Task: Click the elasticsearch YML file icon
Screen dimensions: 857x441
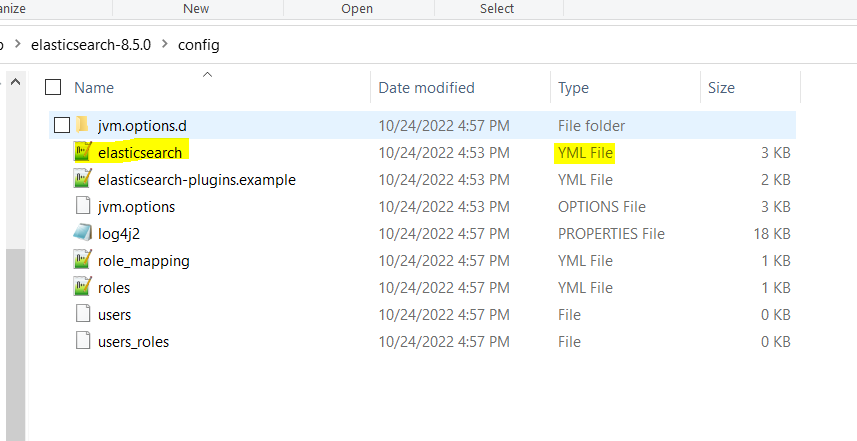Action: (83, 152)
